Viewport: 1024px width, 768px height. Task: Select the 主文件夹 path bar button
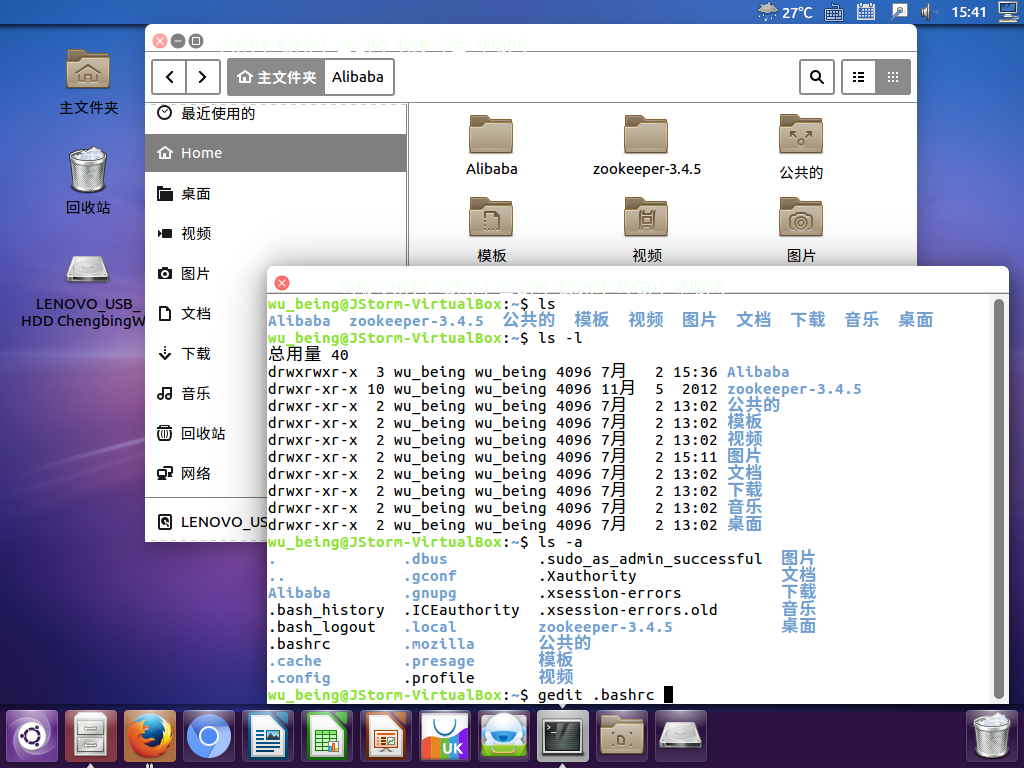(x=276, y=77)
